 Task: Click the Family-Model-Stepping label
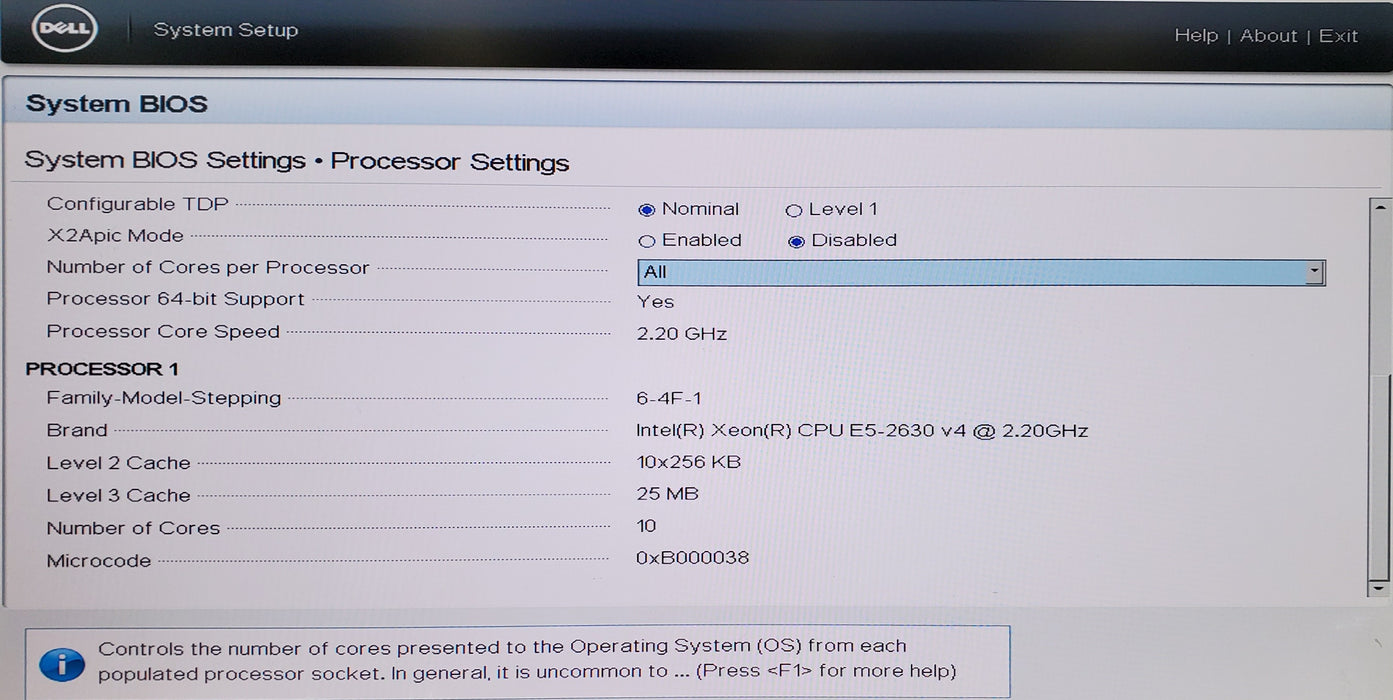164,398
